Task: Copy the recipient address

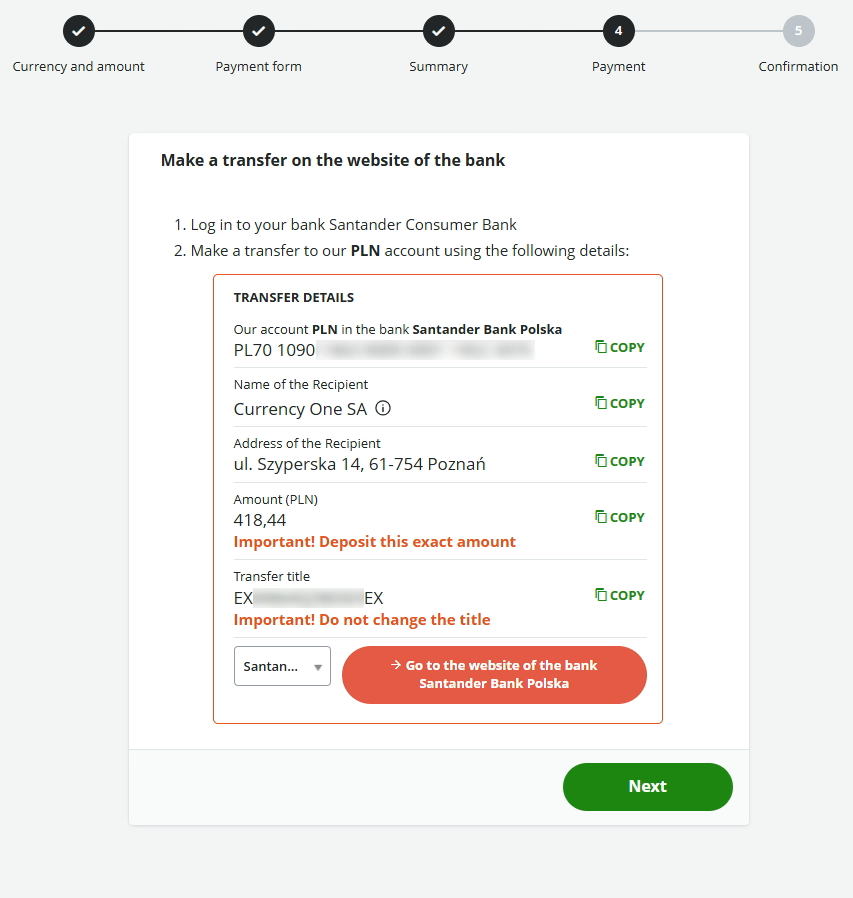Action: [620, 461]
